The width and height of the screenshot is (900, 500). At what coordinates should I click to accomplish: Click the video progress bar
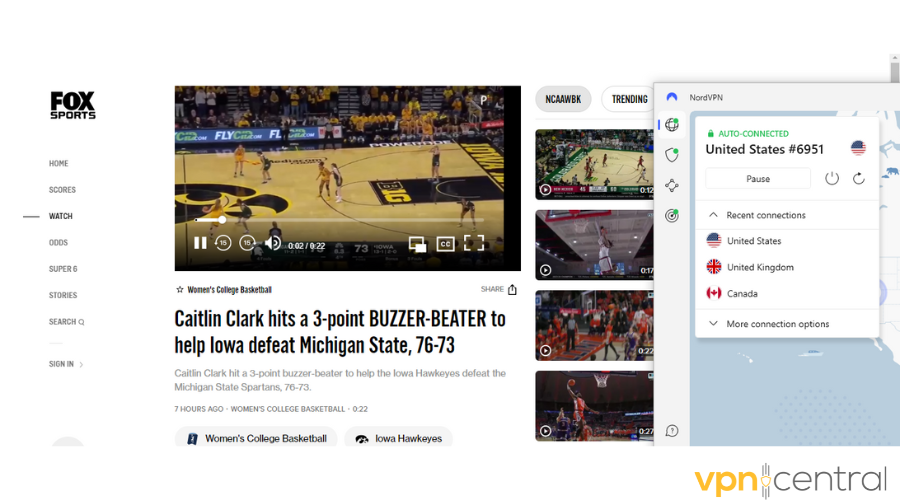pyautogui.click(x=339, y=220)
